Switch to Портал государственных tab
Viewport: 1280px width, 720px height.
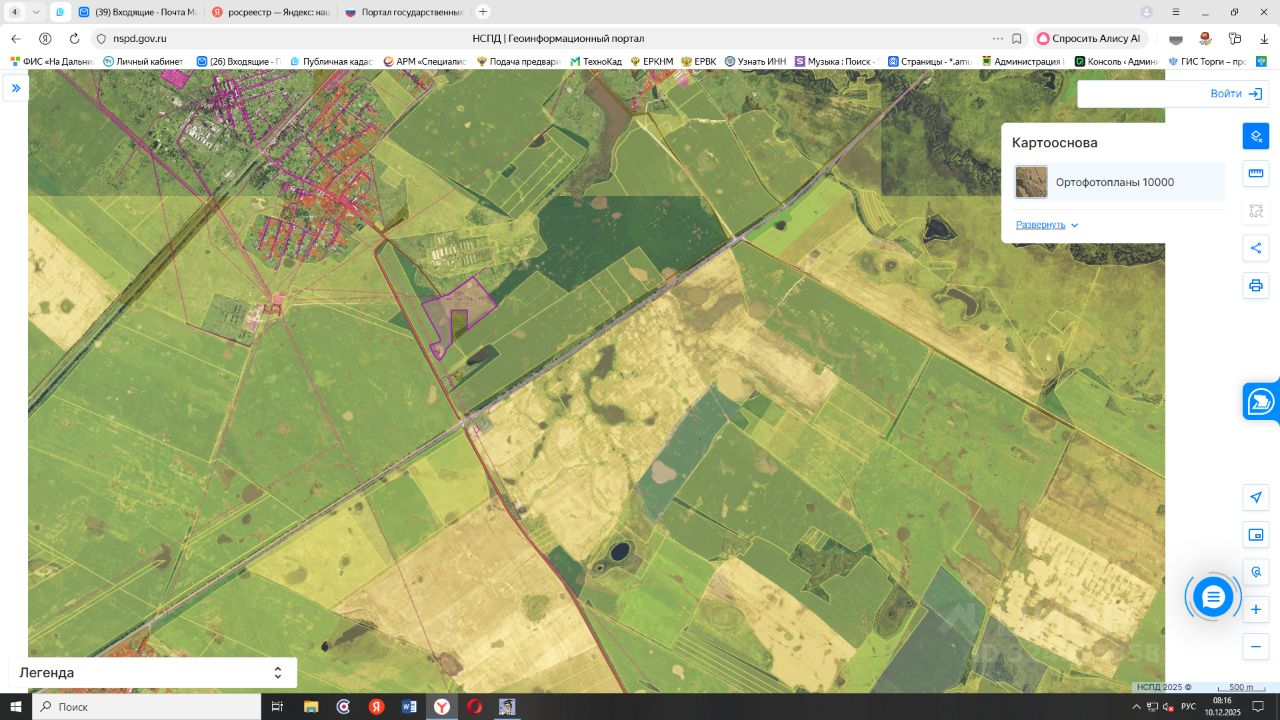tap(403, 12)
